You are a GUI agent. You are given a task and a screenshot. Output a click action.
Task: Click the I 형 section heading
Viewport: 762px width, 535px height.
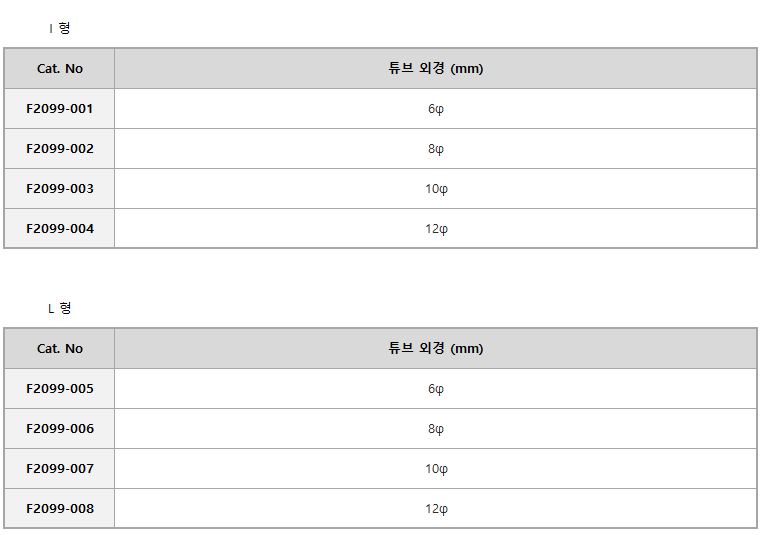[60, 28]
